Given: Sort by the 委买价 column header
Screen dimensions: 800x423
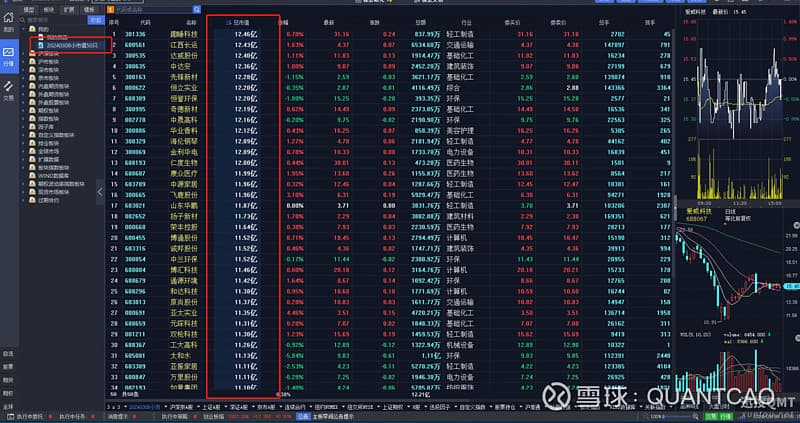Looking at the screenshot, I should [512, 23].
